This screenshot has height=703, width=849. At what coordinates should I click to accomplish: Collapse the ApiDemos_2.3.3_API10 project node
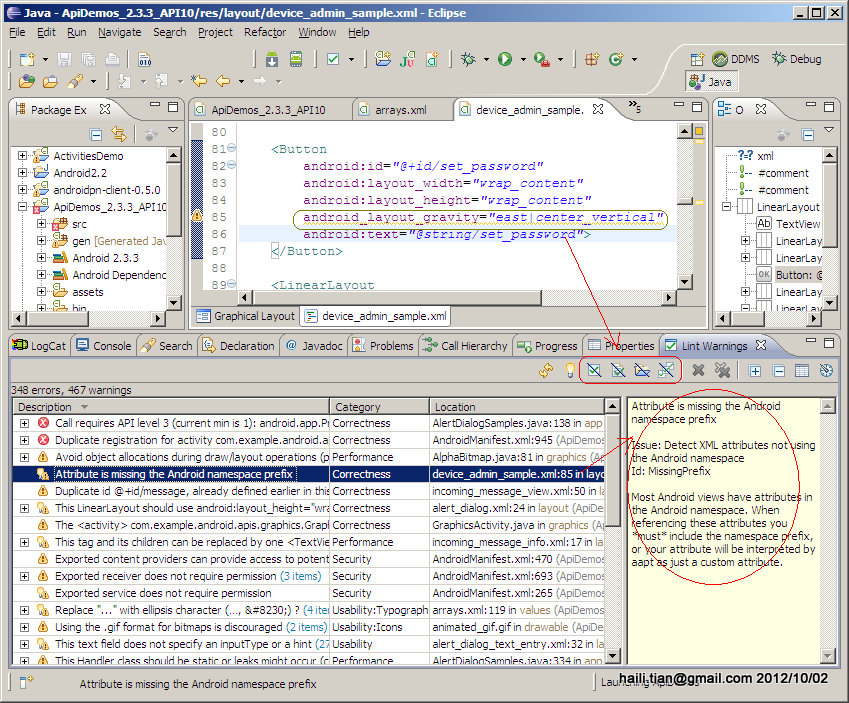coord(22,206)
